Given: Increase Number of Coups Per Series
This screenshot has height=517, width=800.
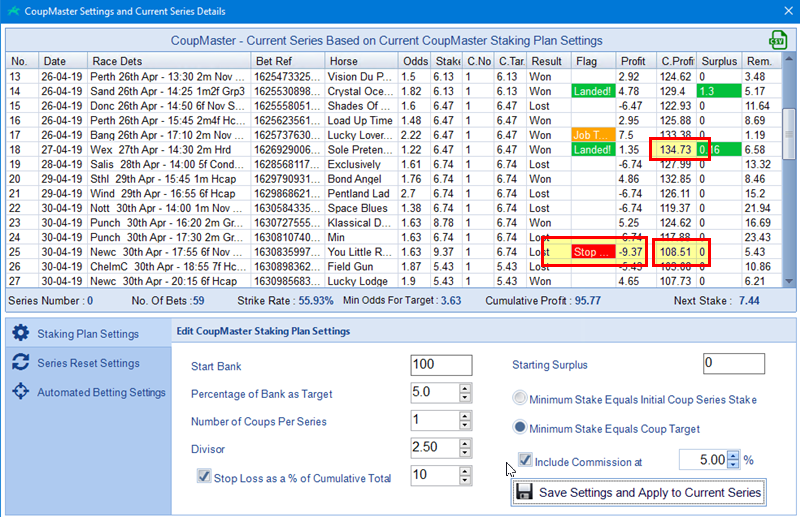Looking at the screenshot, I should point(464,416).
